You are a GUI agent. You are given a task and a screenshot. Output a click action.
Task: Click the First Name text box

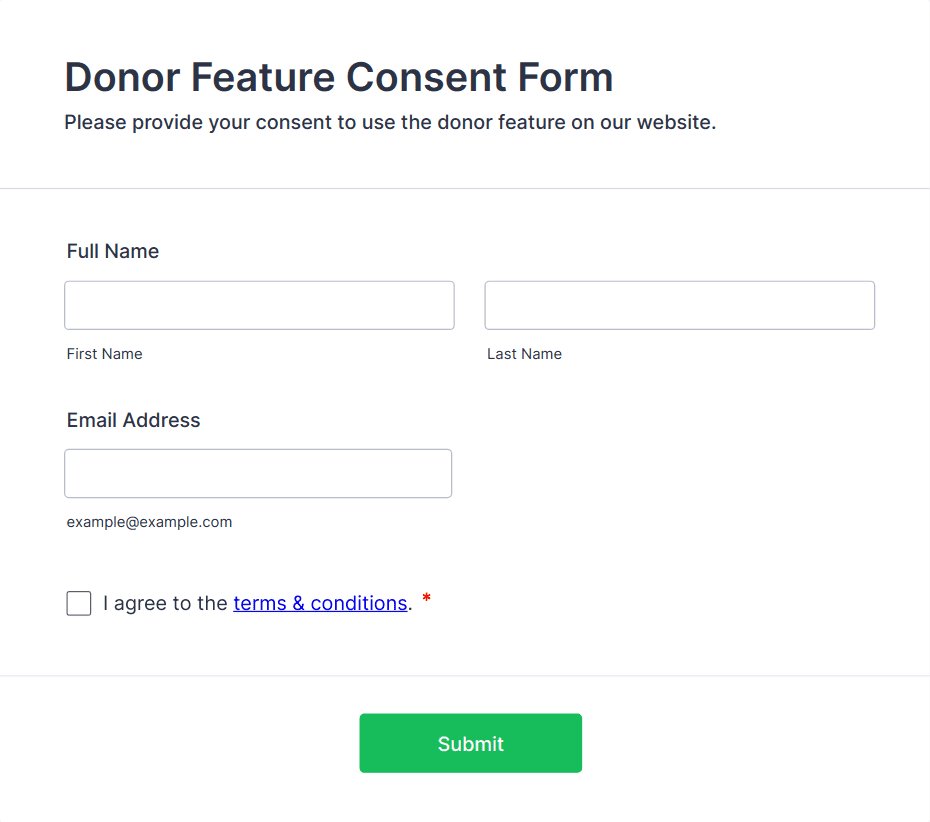click(259, 305)
